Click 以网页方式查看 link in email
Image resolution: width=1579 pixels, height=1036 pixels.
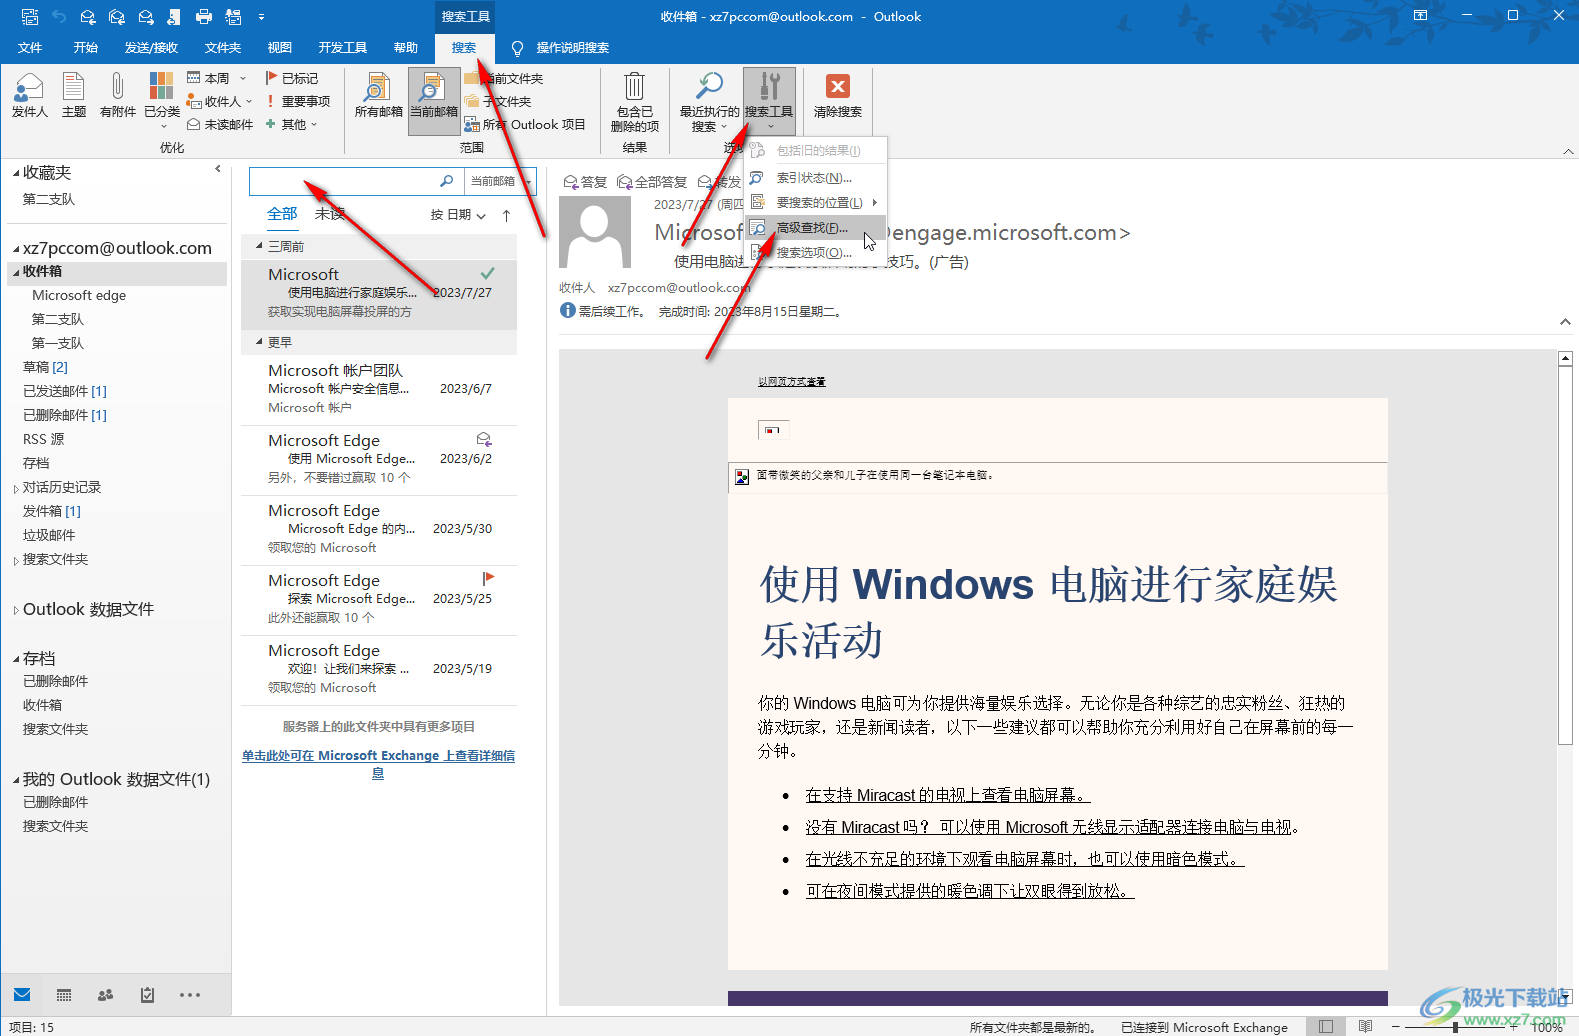click(791, 381)
